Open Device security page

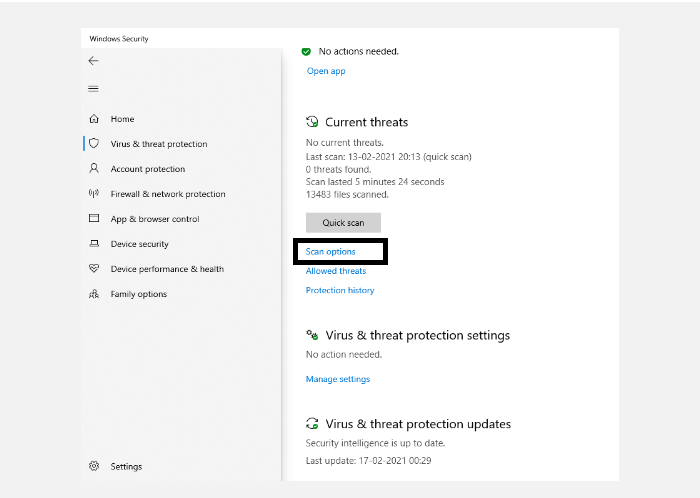pyautogui.click(x=140, y=244)
